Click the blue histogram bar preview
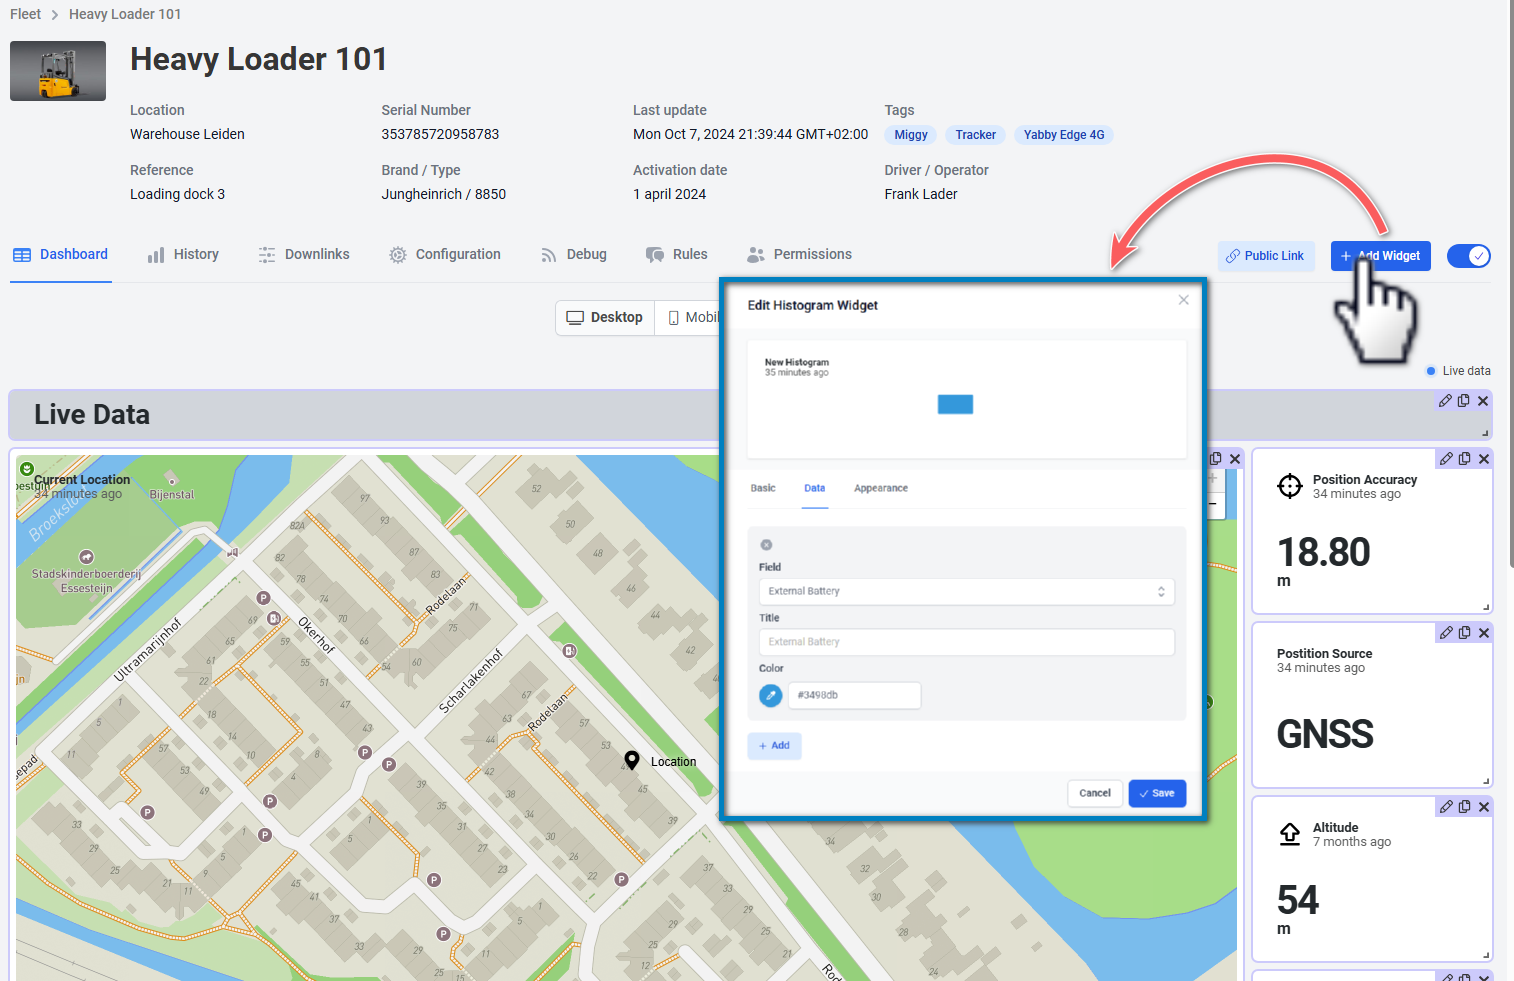The width and height of the screenshot is (1514, 981). pos(955,404)
